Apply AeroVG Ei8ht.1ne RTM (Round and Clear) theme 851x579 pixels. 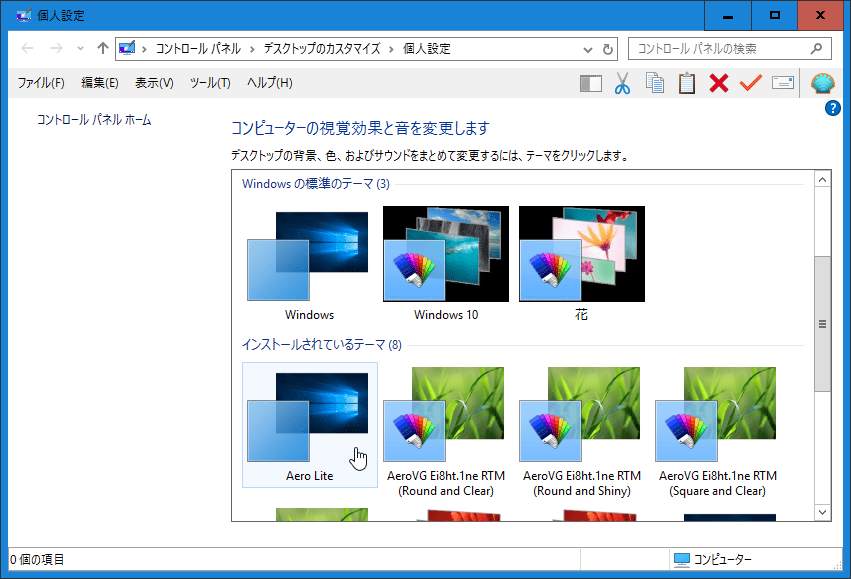[446, 432]
